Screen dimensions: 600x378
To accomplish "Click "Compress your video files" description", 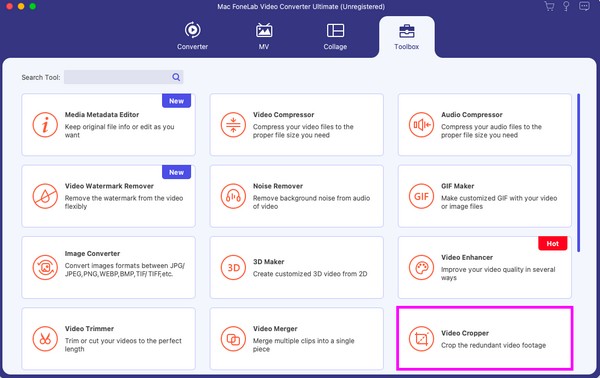I will click(303, 131).
